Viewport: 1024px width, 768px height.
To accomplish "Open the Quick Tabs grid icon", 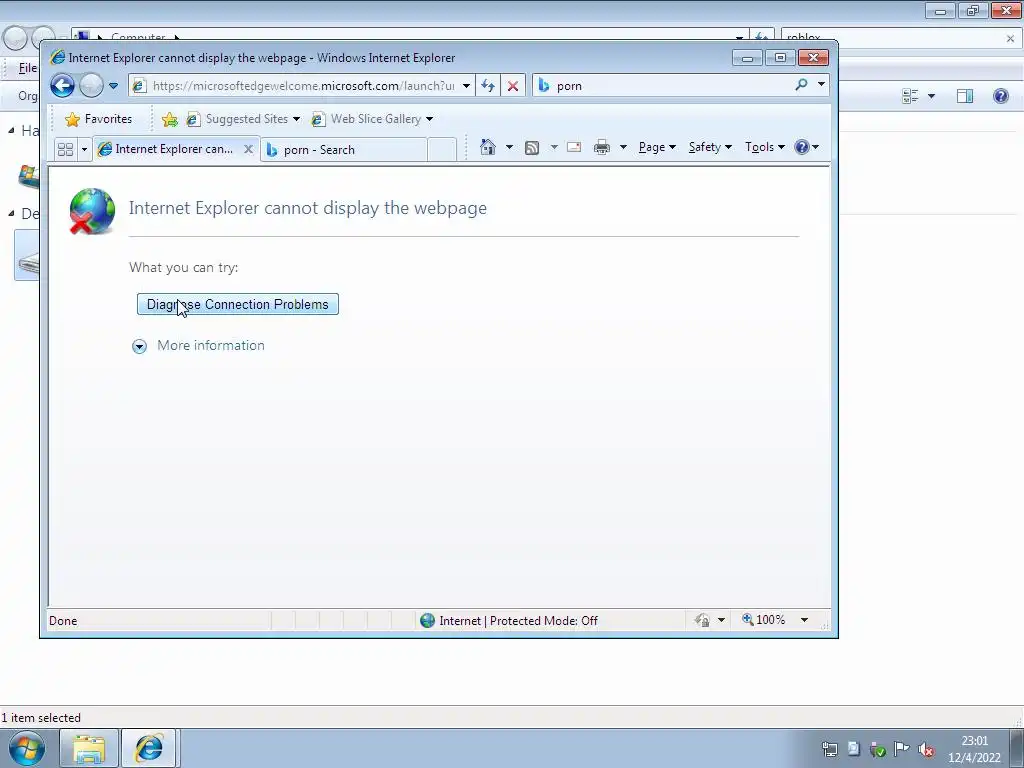I will point(65,149).
